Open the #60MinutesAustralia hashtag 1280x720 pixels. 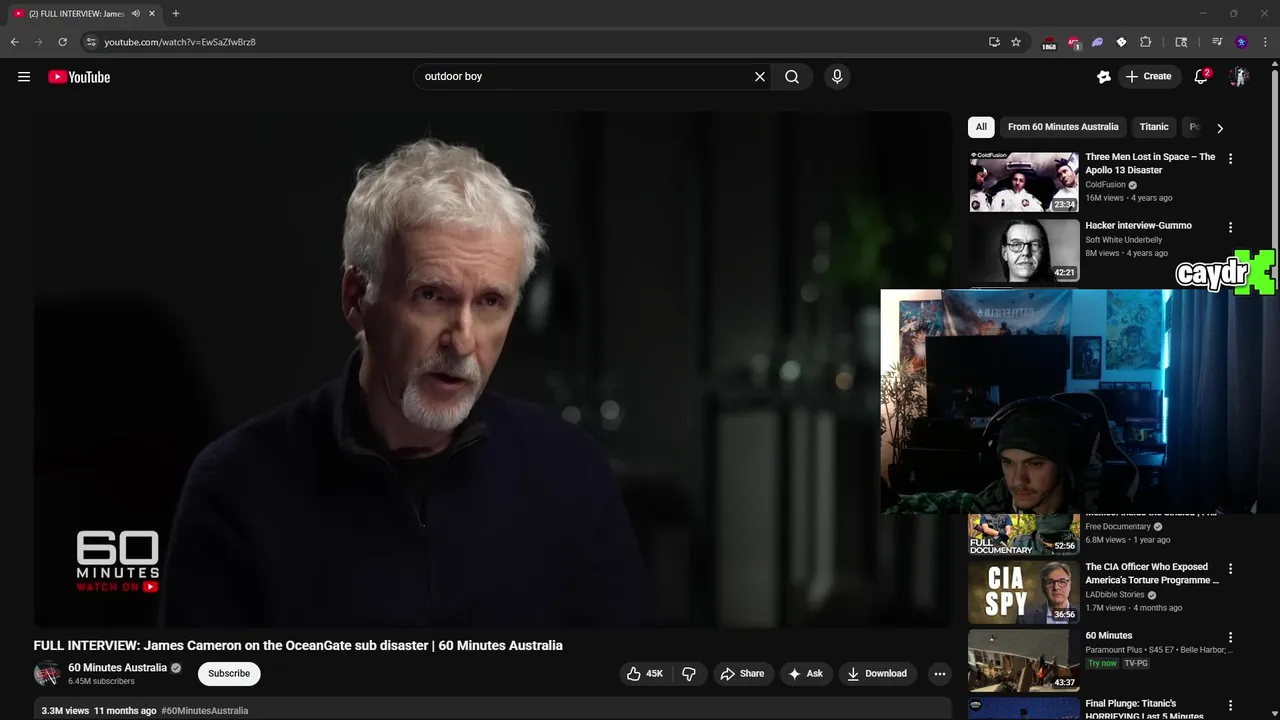click(x=205, y=711)
